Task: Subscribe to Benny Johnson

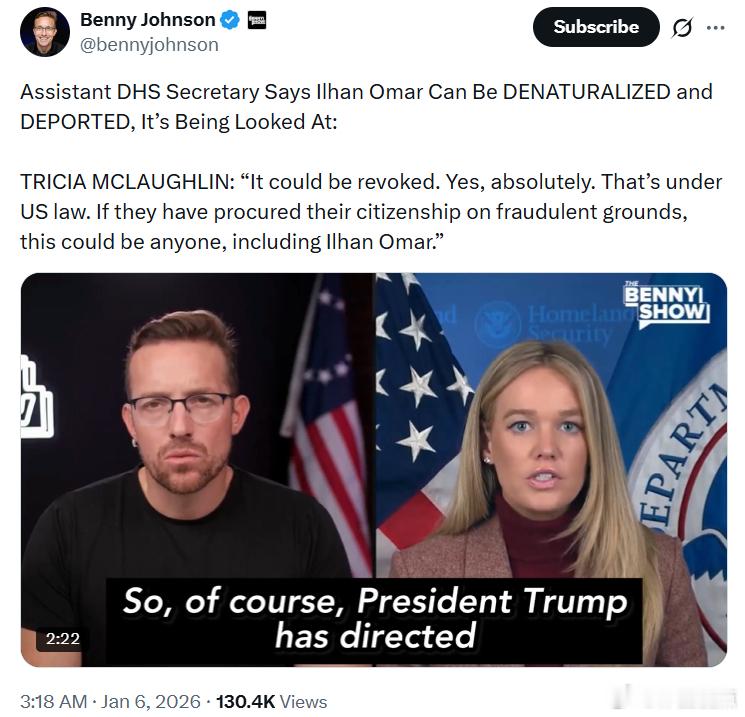Action: click(596, 27)
